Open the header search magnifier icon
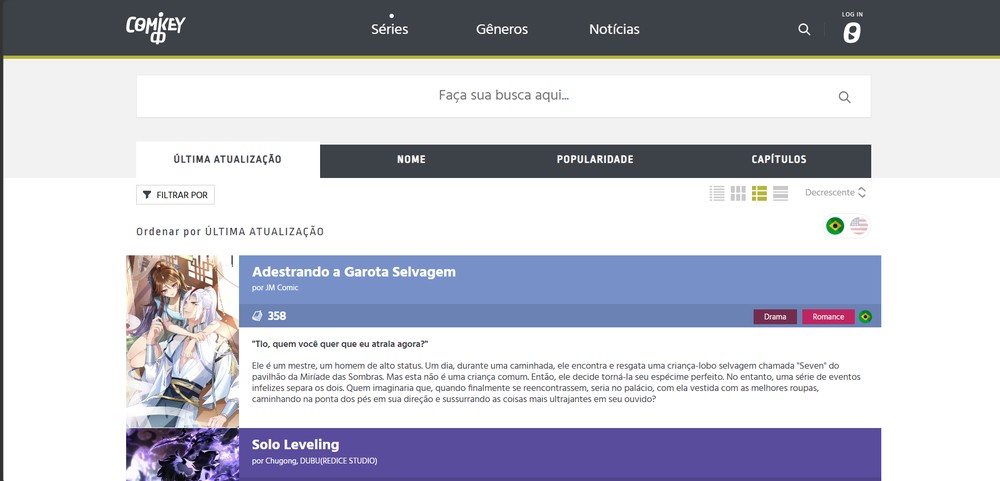 (x=804, y=29)
